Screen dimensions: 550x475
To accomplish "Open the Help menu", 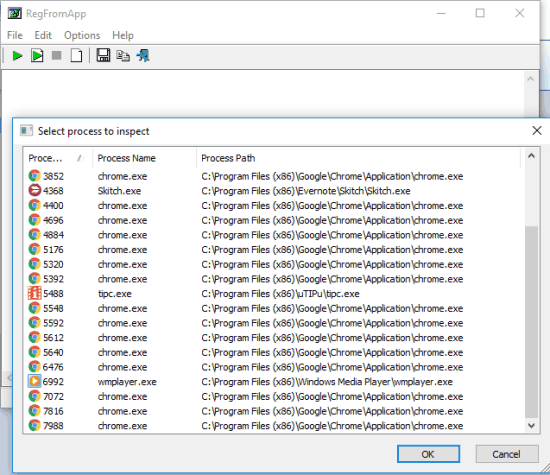I will (x=123, y=35).
